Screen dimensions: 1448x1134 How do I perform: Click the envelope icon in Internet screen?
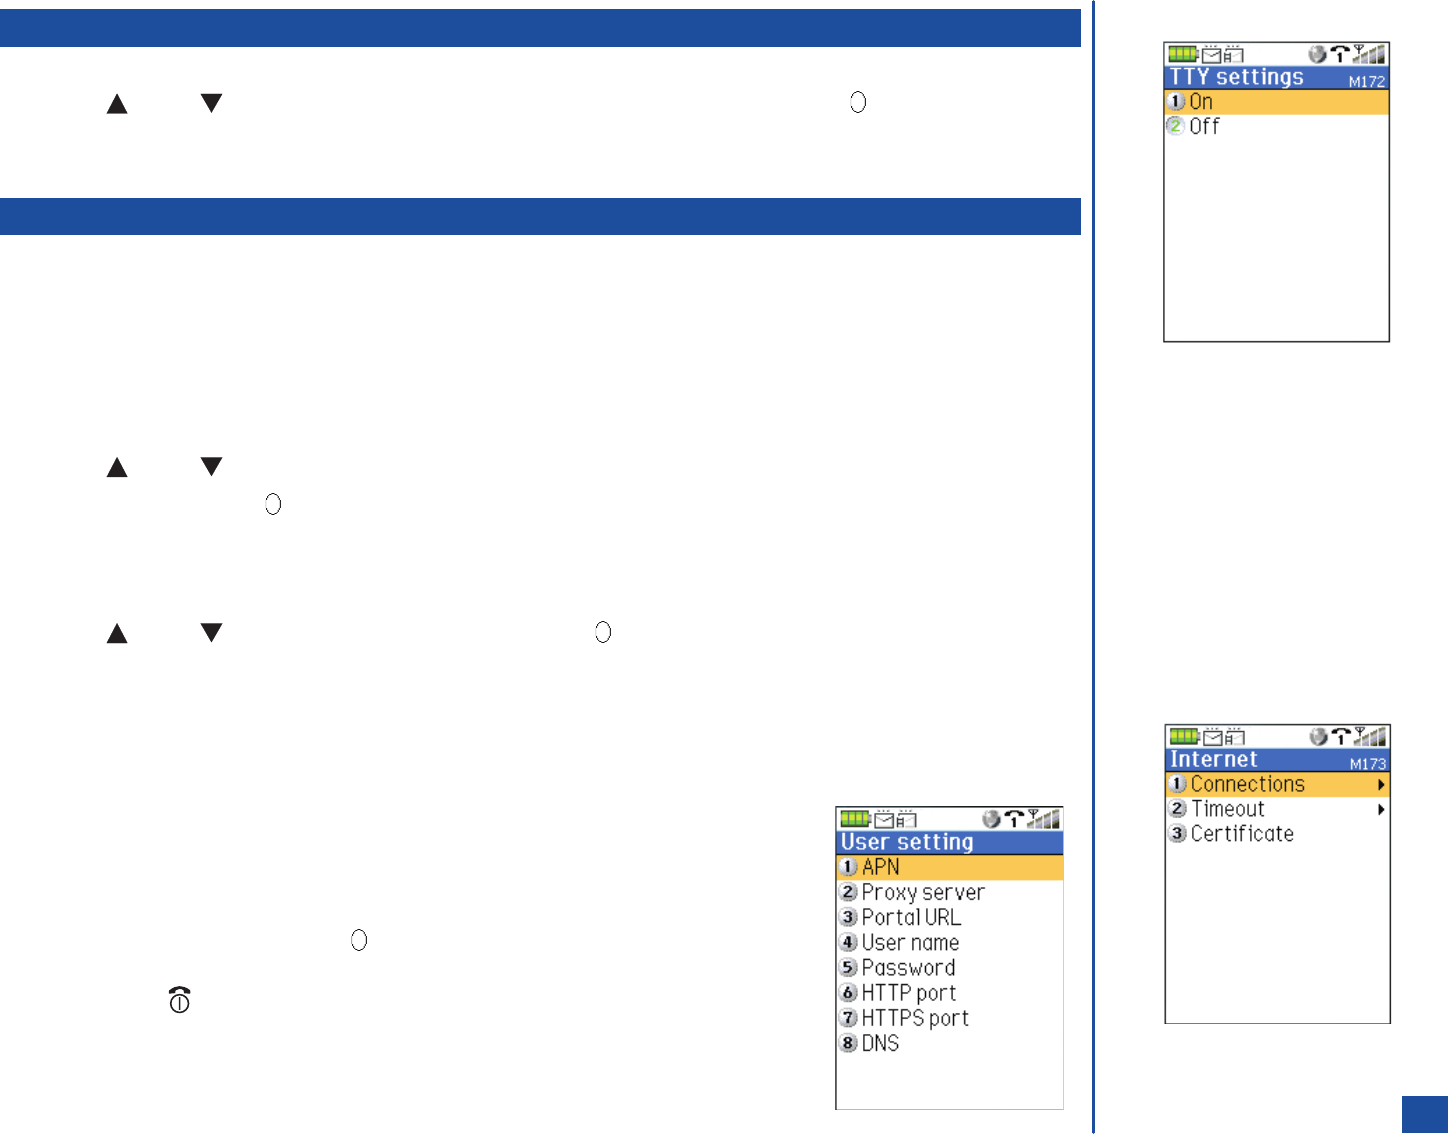tap(1212, 737)
